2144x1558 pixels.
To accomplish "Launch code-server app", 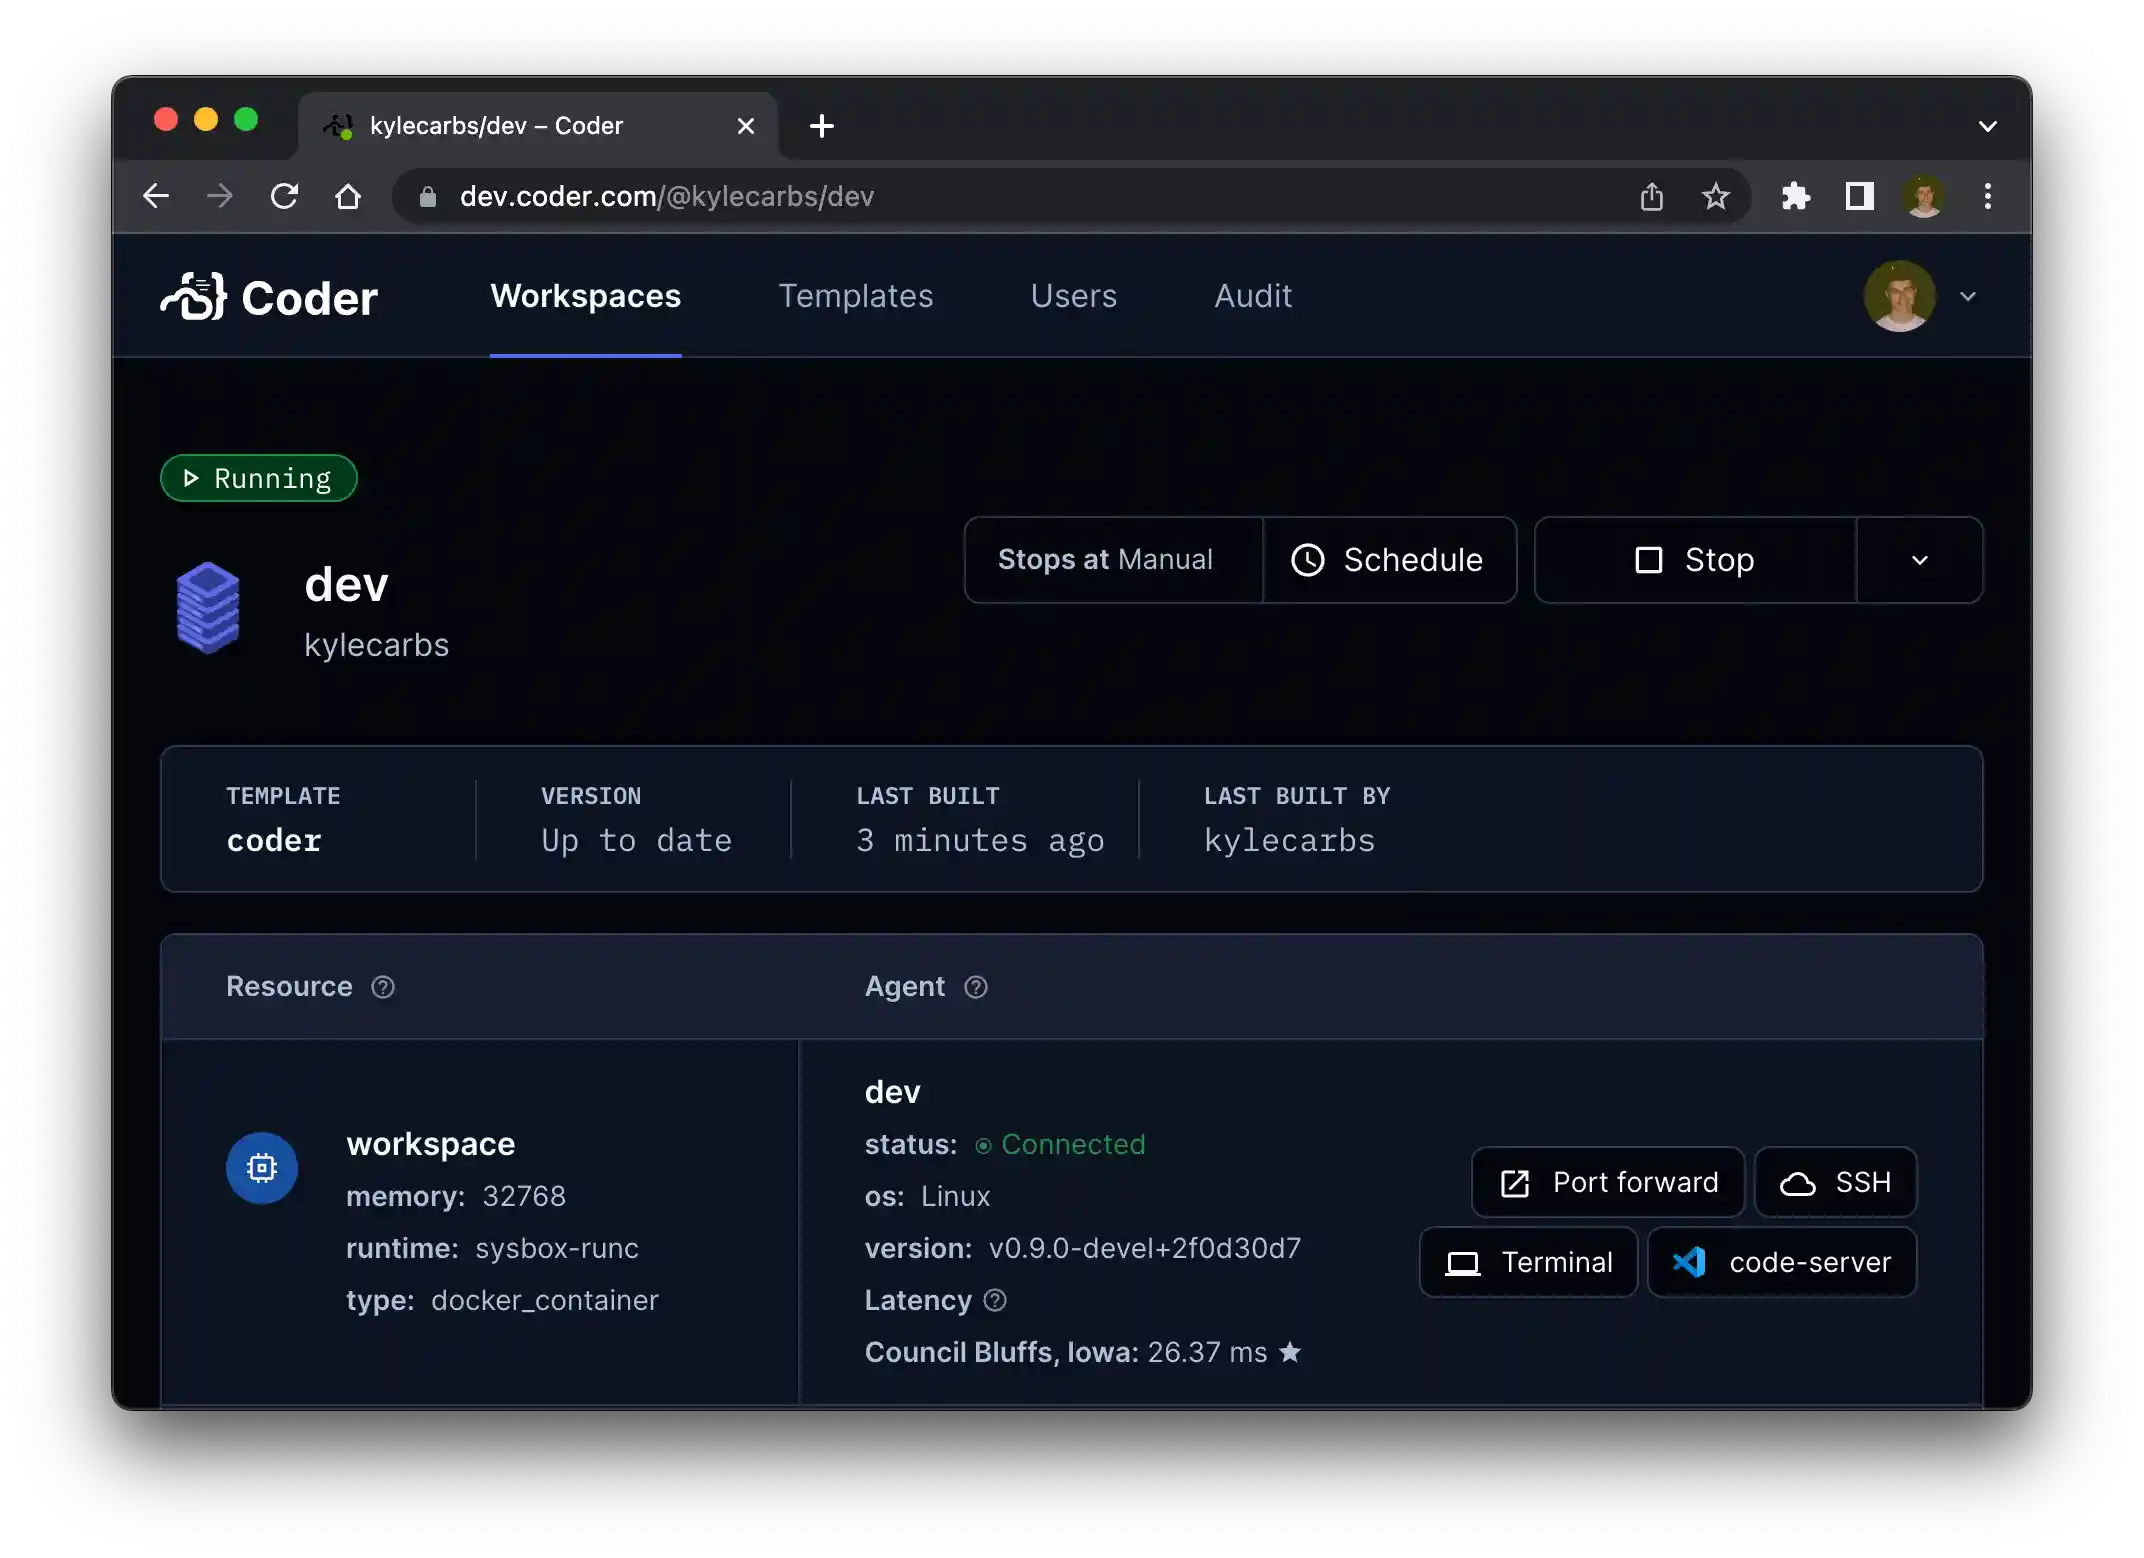I will [x=1782, y=1262].
